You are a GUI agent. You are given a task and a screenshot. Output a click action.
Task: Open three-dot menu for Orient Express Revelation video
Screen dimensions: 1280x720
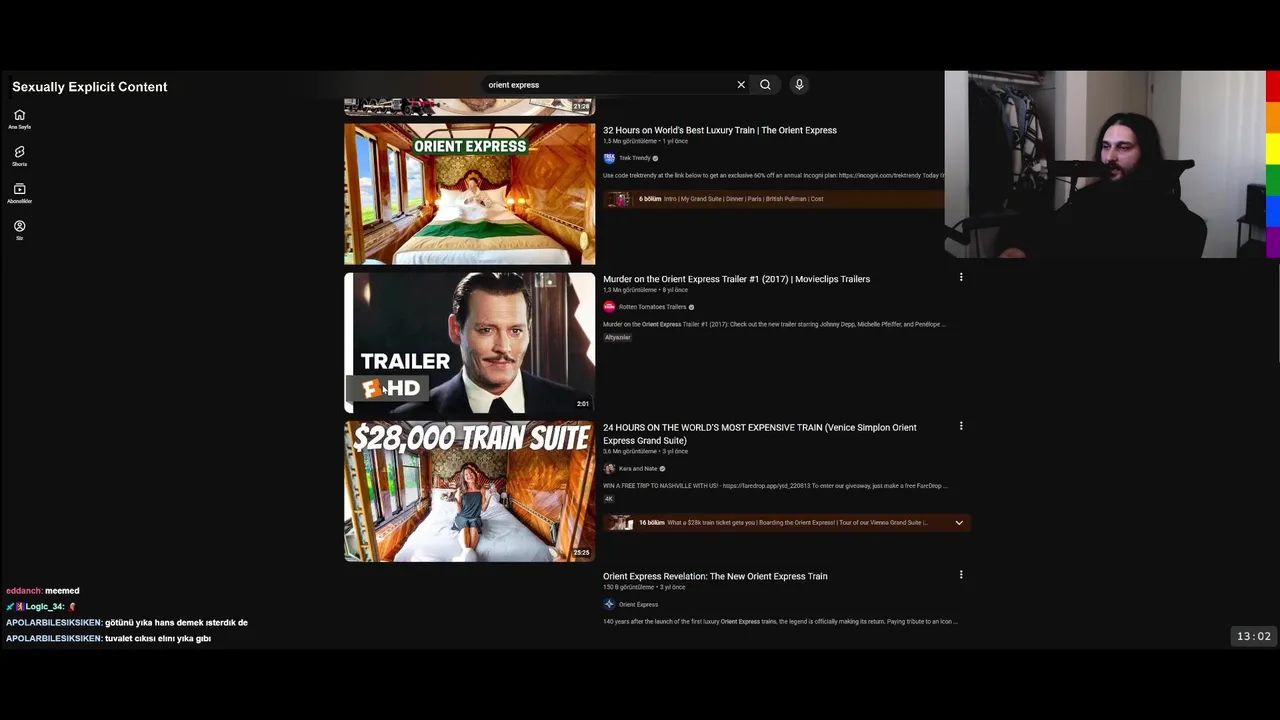coord(961,575)
